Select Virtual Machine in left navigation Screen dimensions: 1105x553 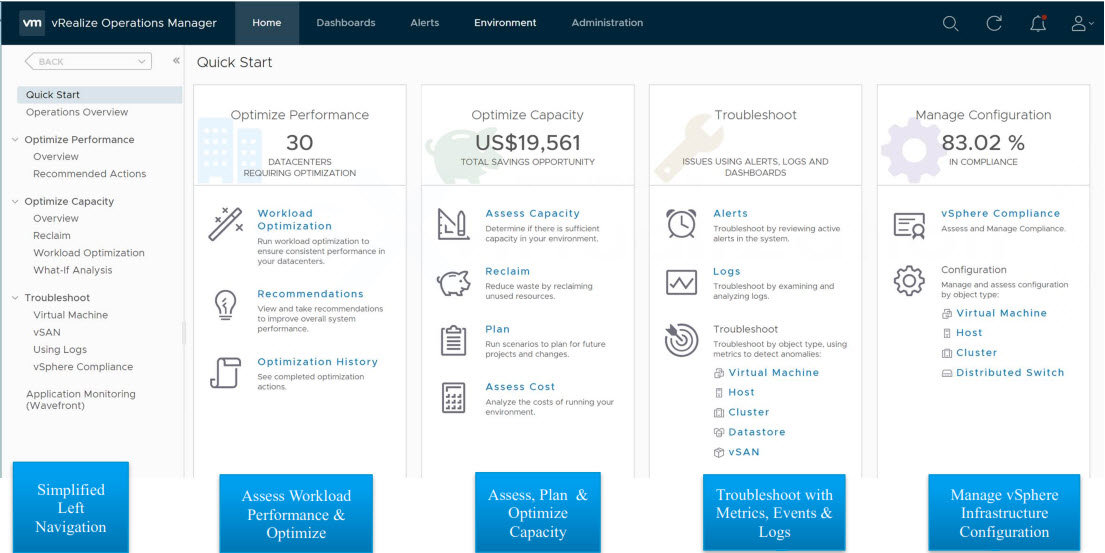pyautogui.click(x=70, y=315)
